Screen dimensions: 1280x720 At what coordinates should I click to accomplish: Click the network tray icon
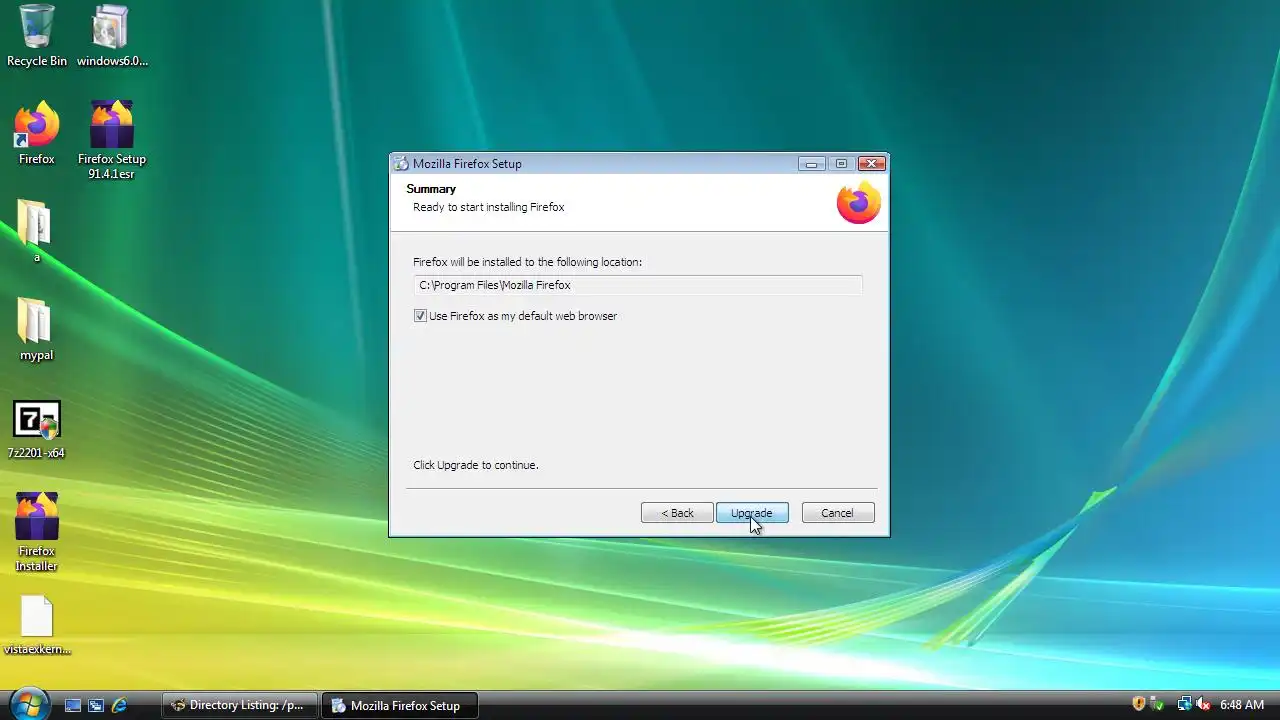(x=1184, y=704)
